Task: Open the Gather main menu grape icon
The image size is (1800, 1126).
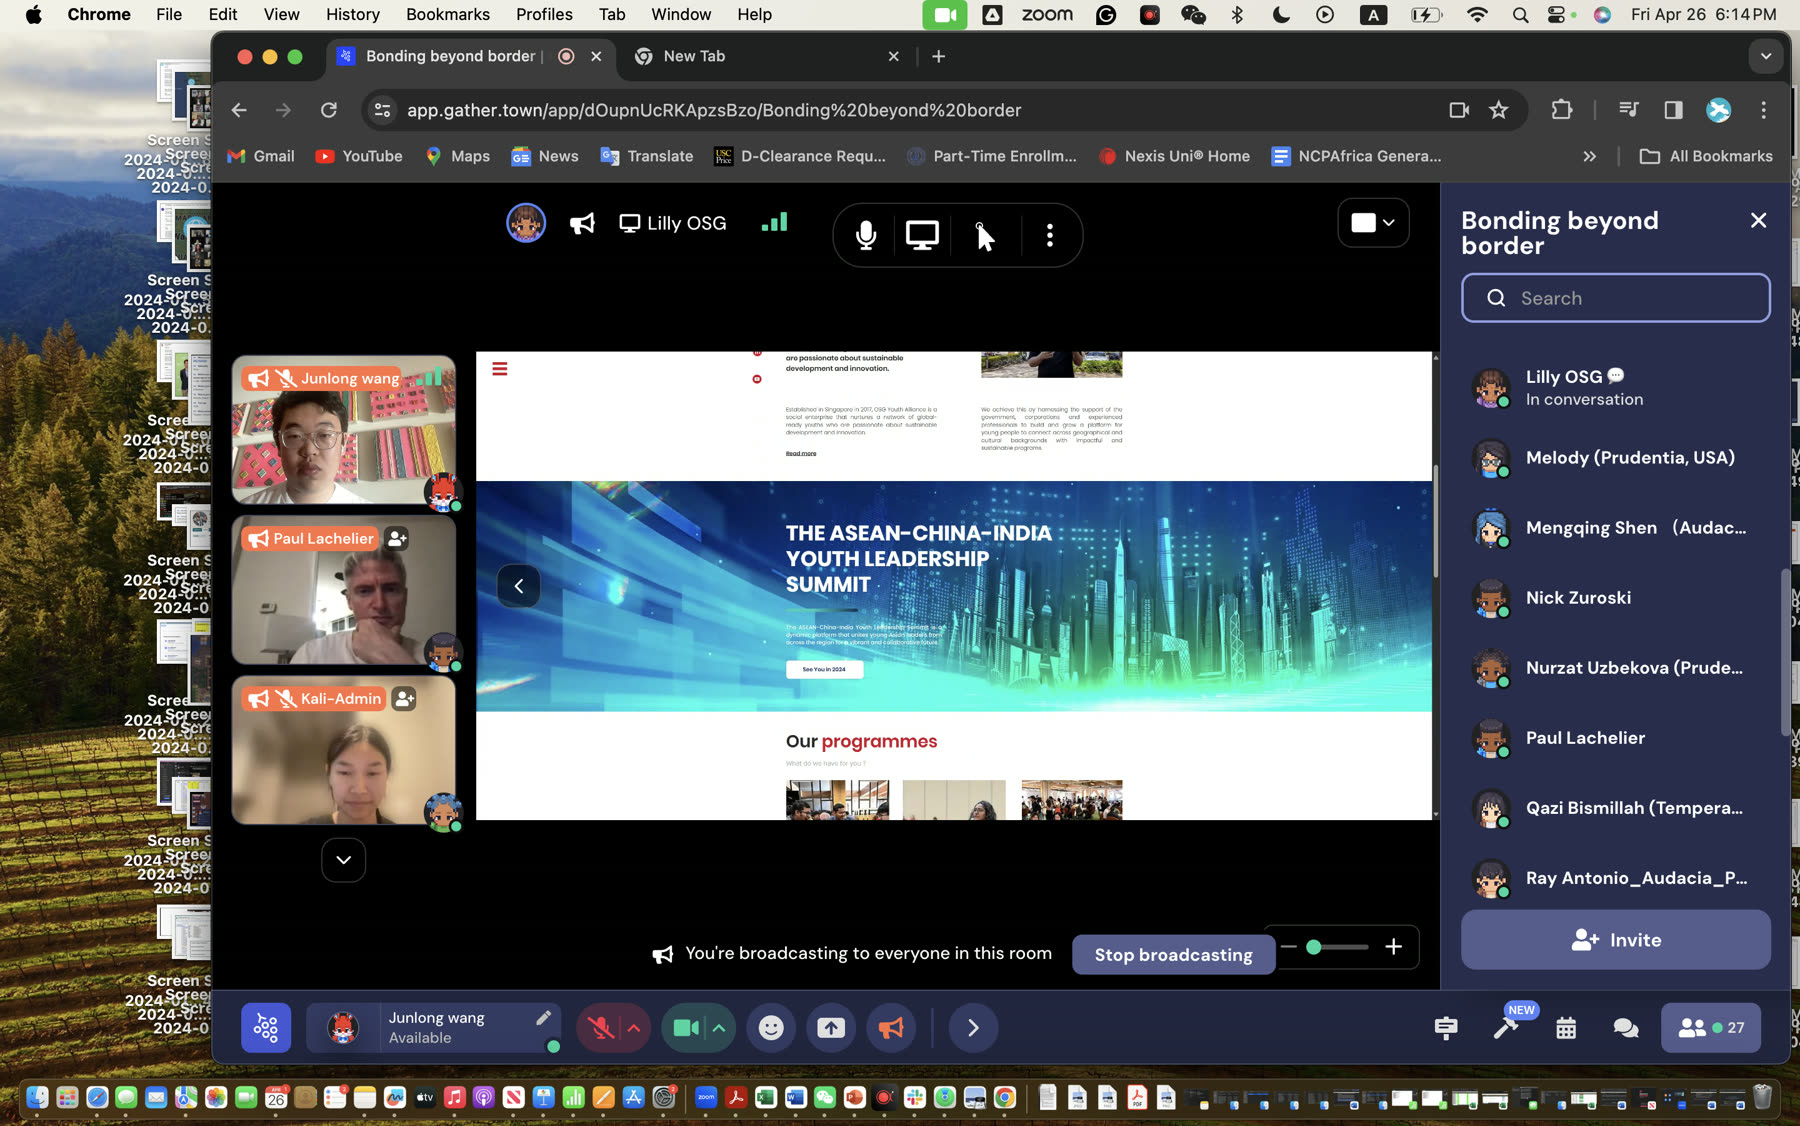Action: [266, 1027]
